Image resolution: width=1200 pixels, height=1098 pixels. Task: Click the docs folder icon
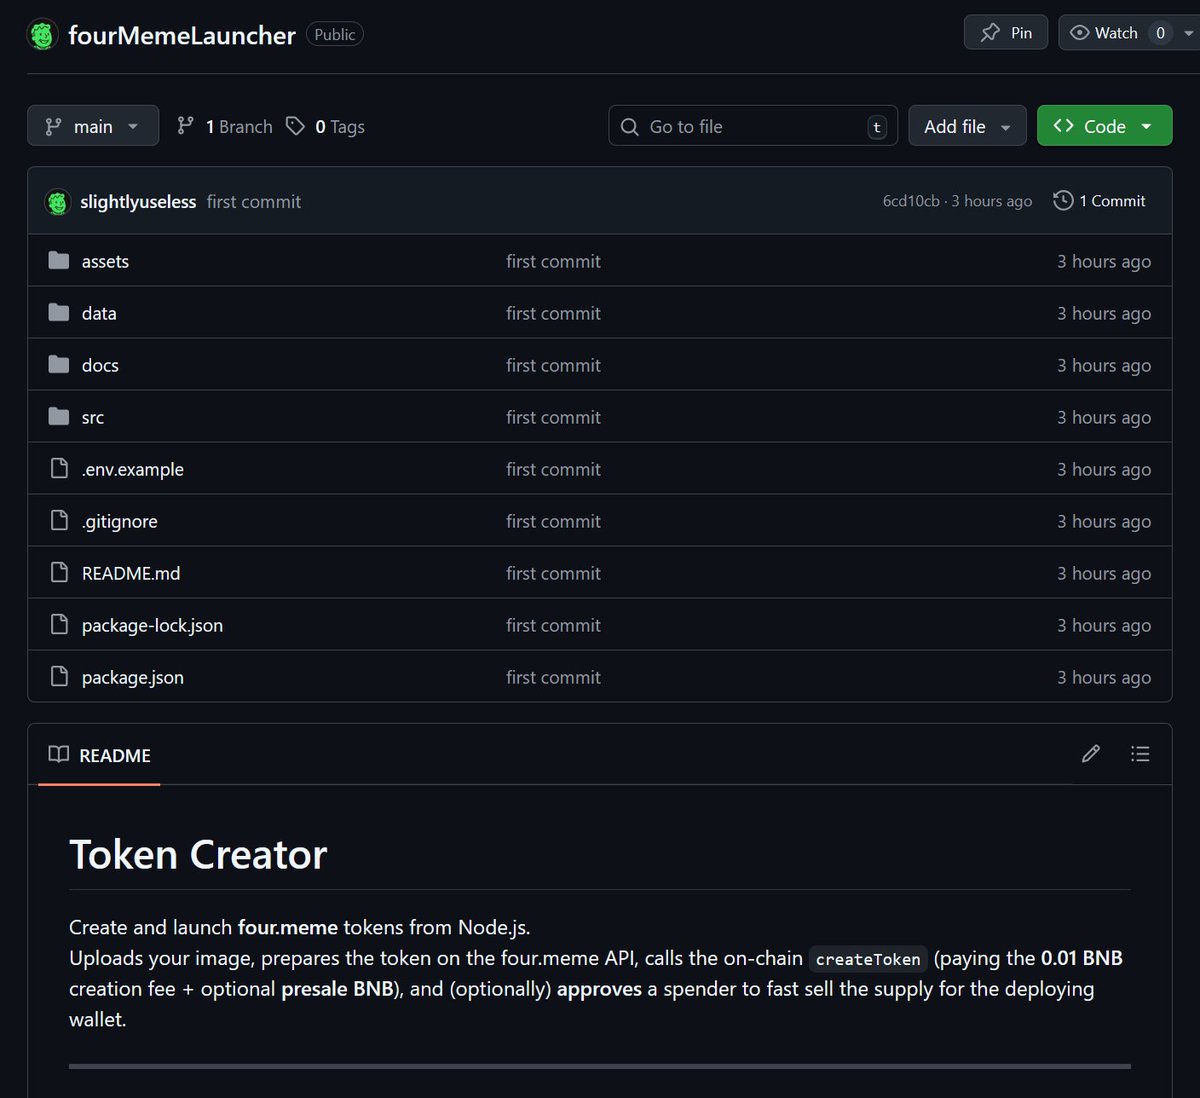[59, 365]
